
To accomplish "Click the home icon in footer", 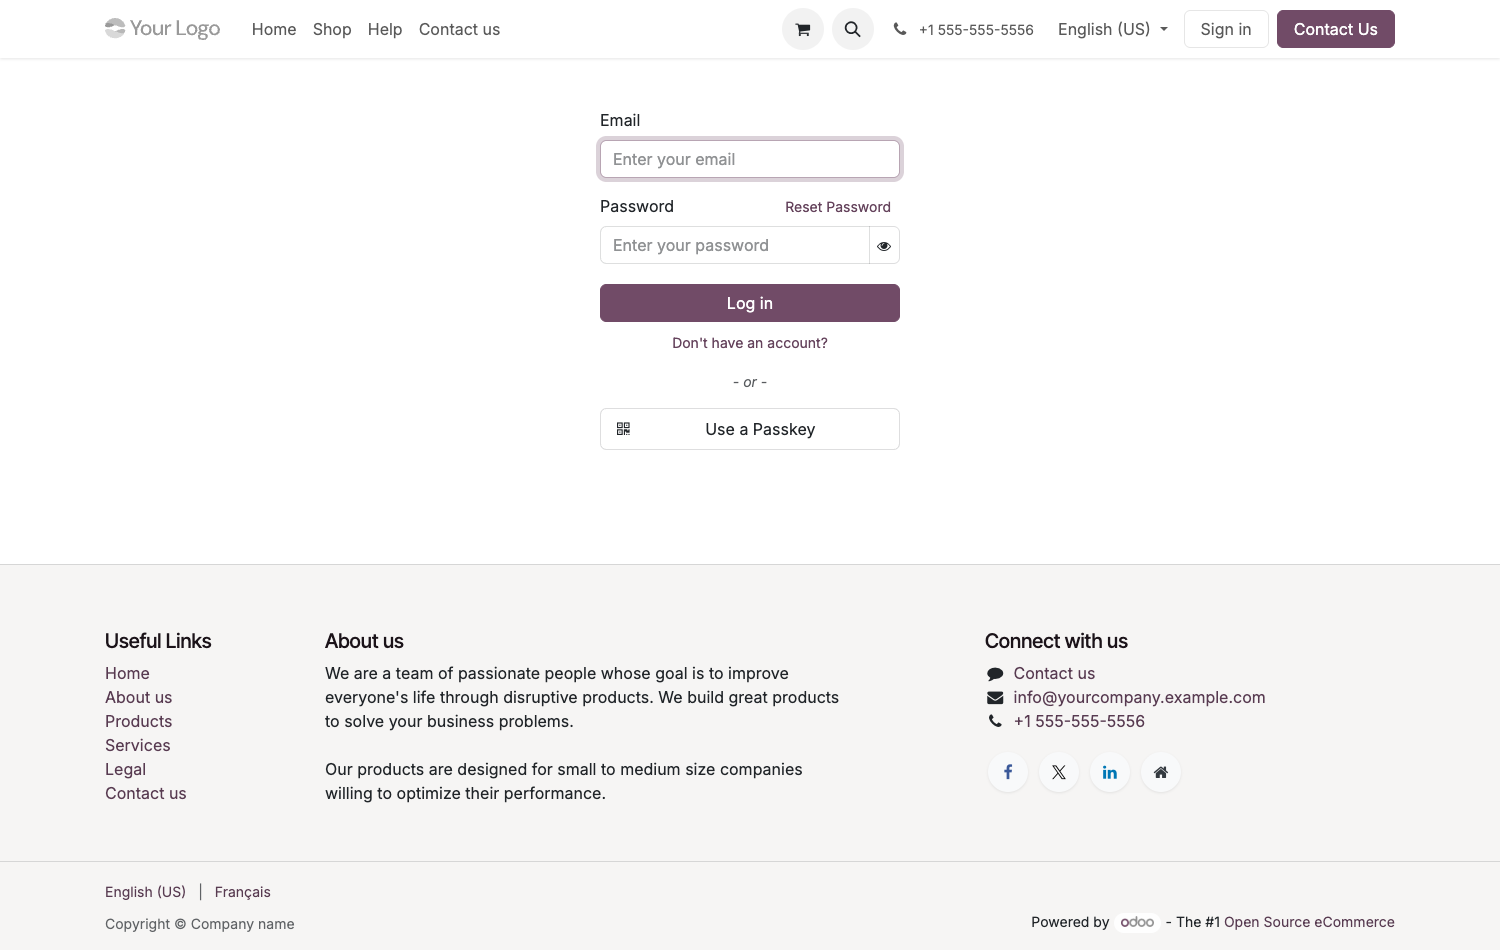I will pos(1161,772).
